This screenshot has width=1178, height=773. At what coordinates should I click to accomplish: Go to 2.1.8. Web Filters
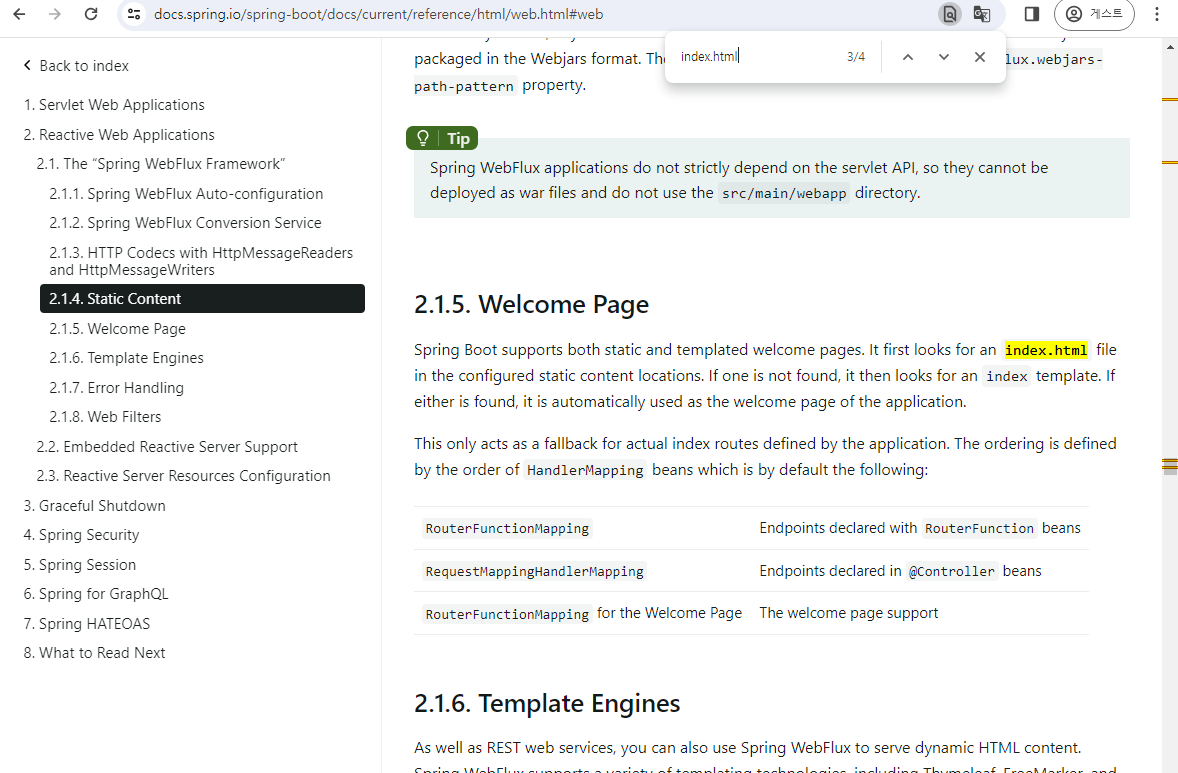[x=105, y=417]
